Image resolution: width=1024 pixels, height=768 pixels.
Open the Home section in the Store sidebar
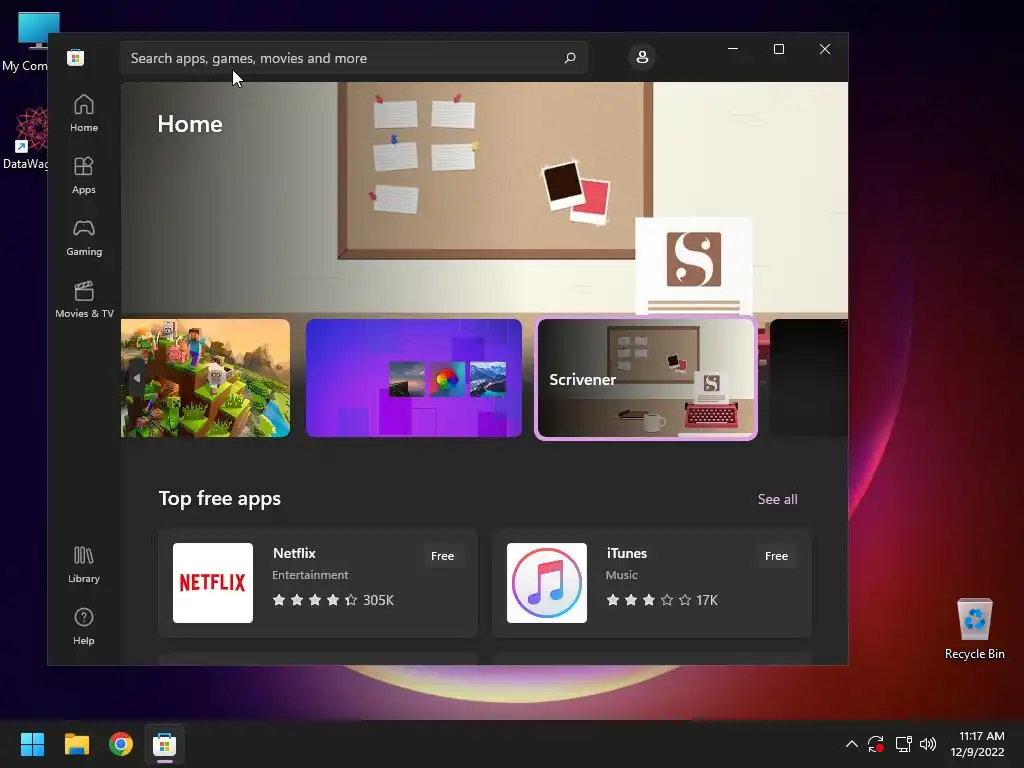tap(84, 113)
